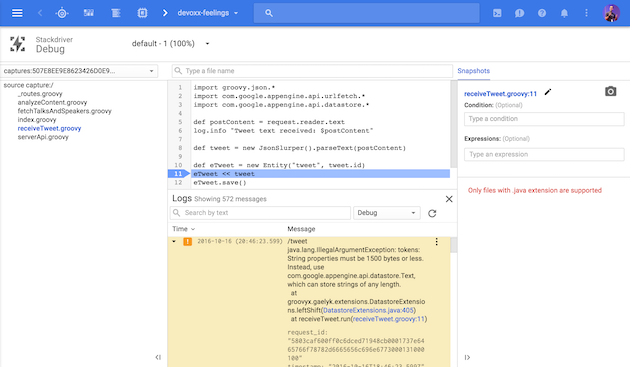Click the Type a file name field
The width and height of the screenshot is (630, 367).
[312, 71]
